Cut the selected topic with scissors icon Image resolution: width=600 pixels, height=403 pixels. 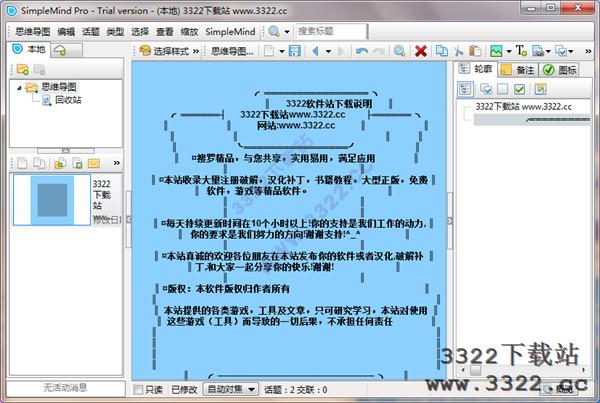click(x=458, y=51)
